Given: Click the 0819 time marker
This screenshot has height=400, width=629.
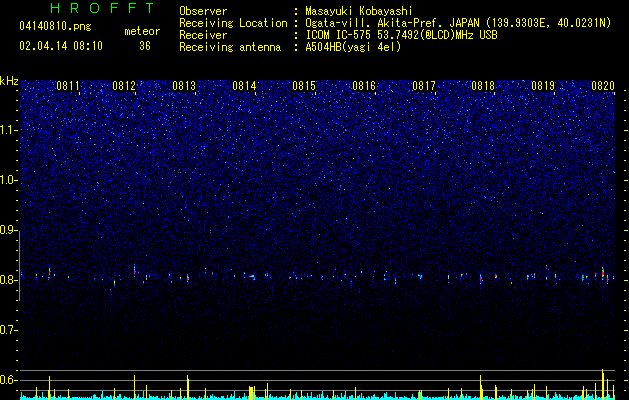Looking at the screenshot, I should coord(543,86).
